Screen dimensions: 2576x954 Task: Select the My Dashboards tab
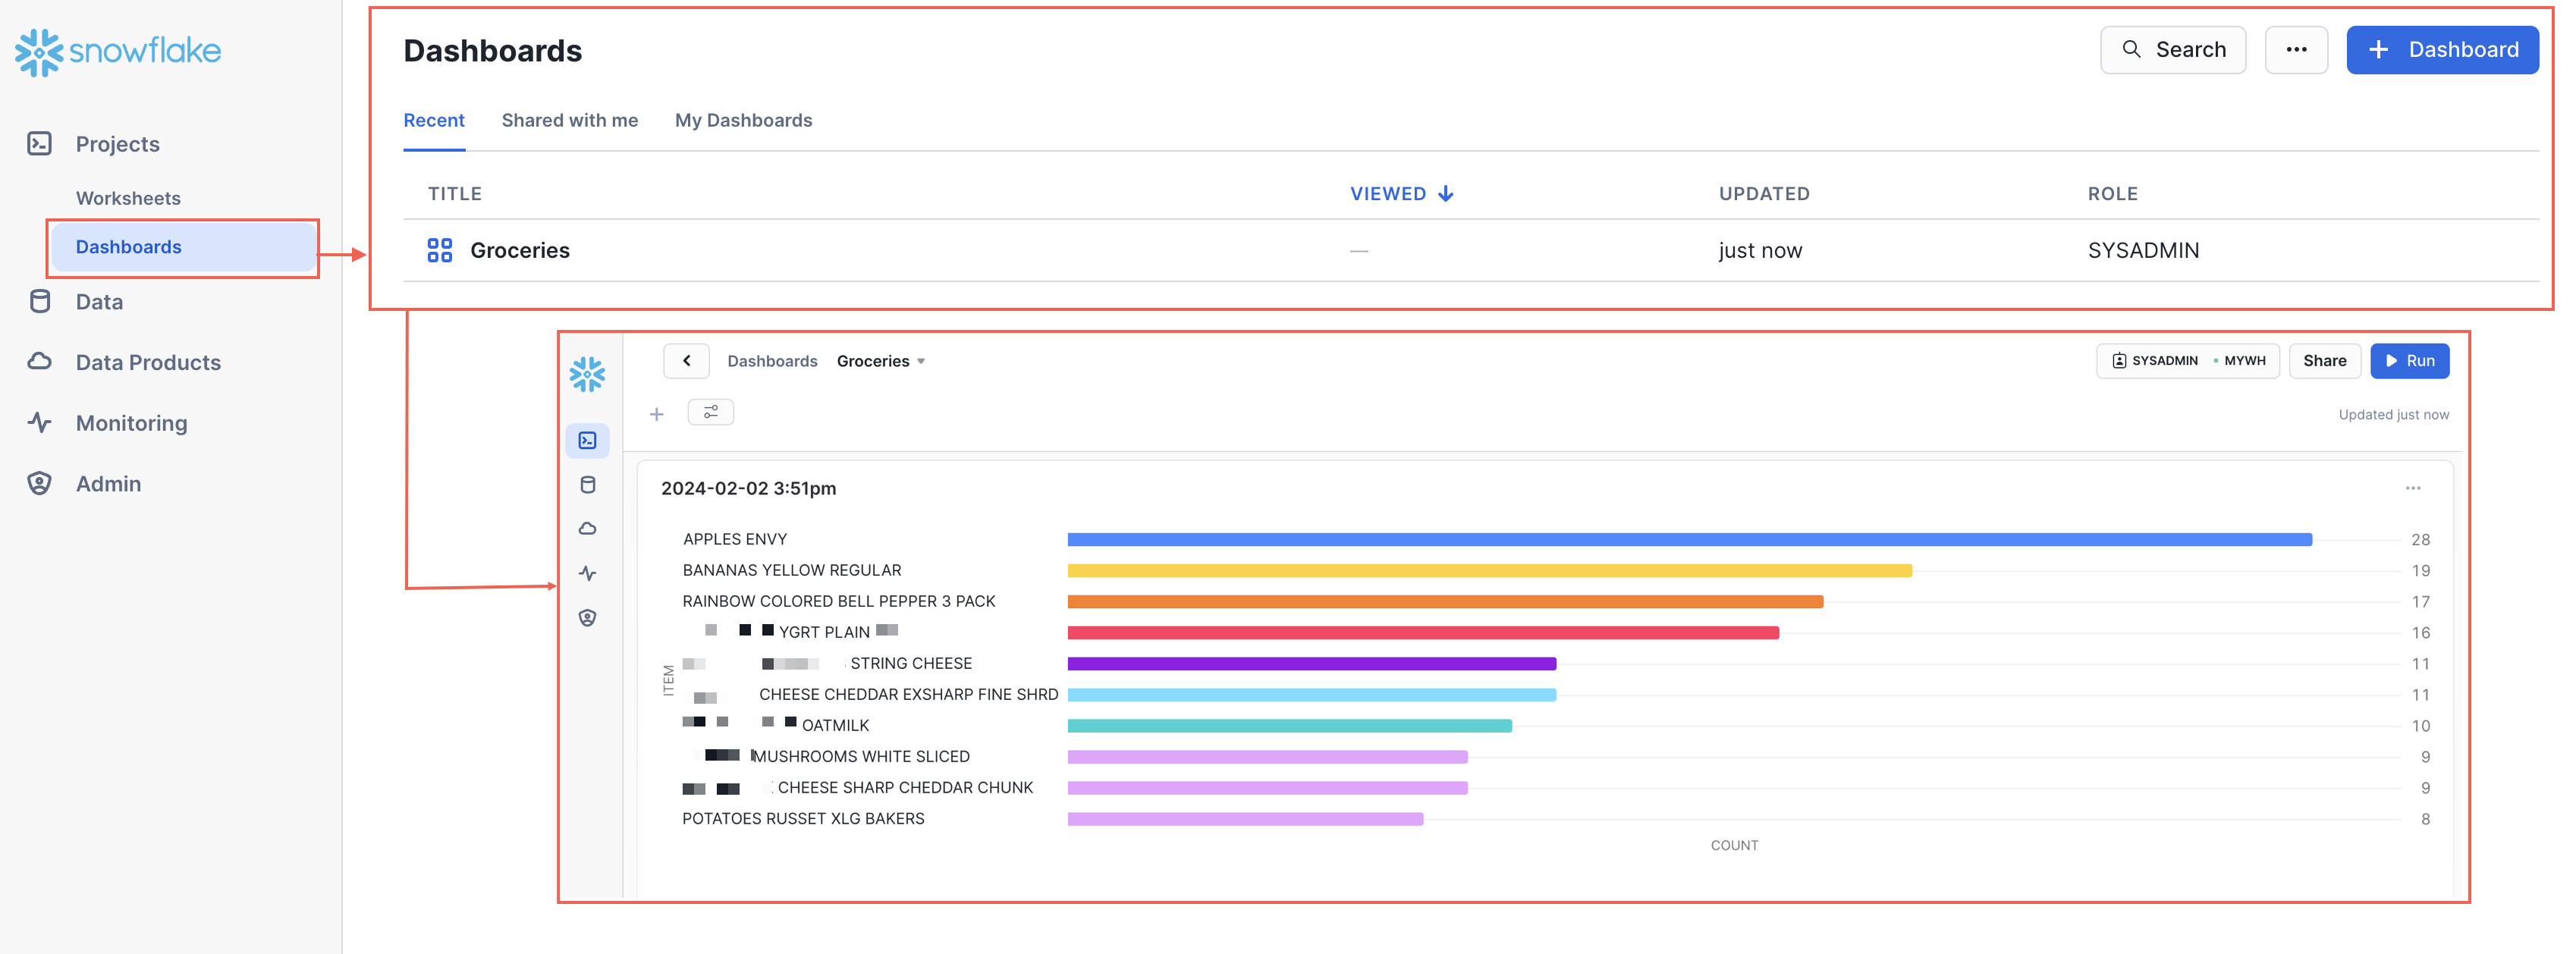pyautogui.click(x=744, y=120)
